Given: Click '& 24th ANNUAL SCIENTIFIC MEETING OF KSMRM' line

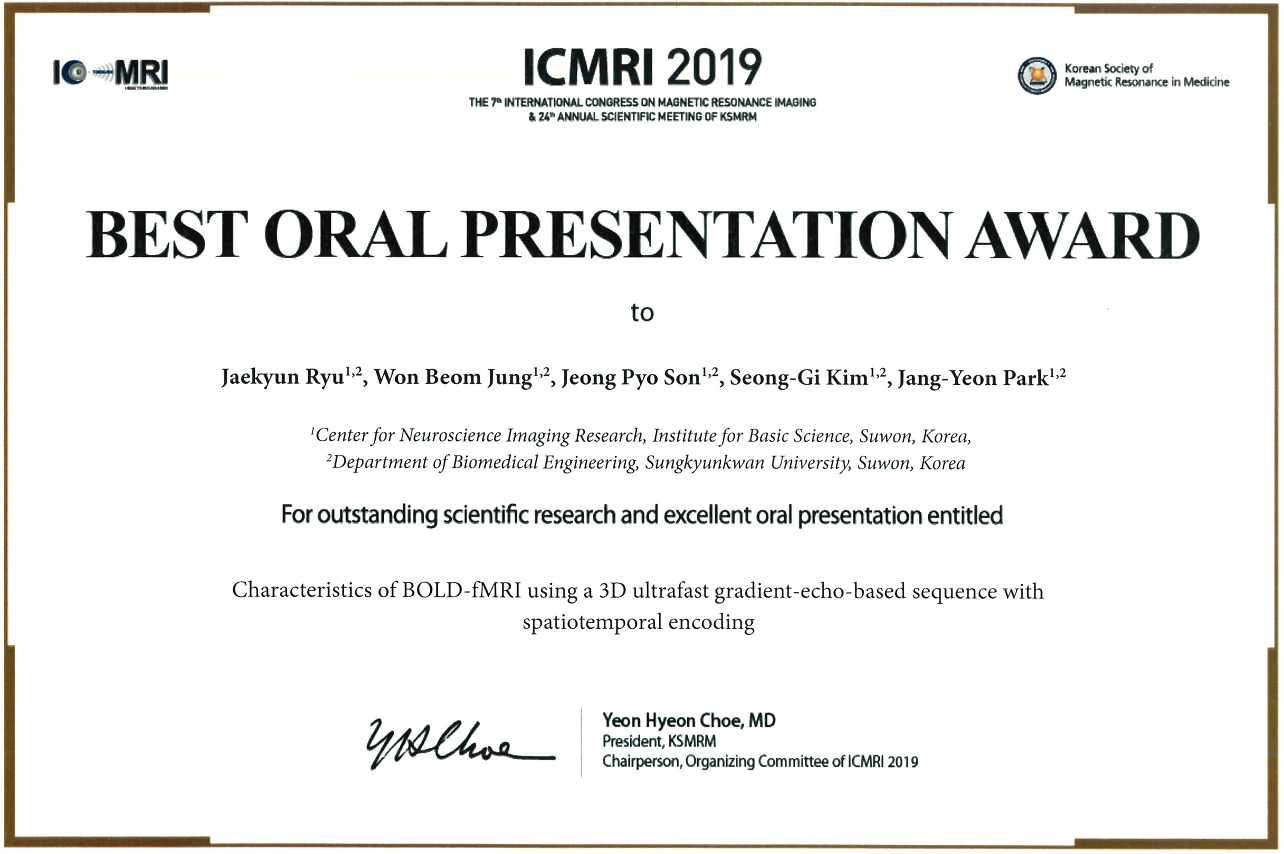Looking at the screenshot, I should (642, 116).
